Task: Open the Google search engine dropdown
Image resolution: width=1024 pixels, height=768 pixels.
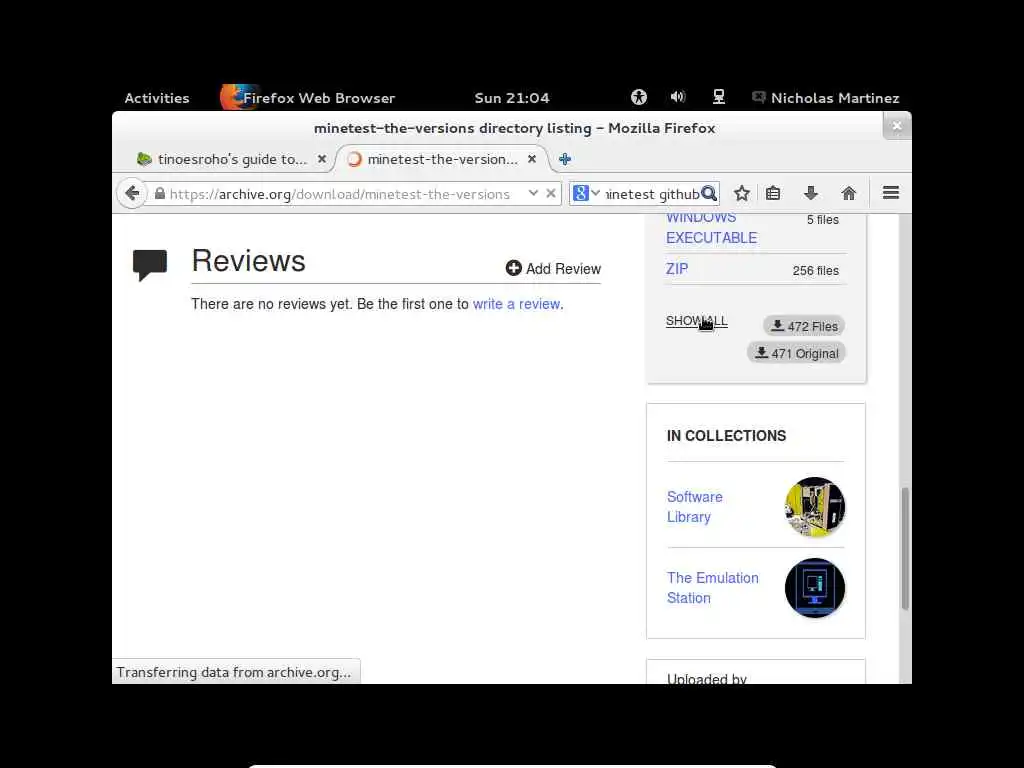Action: [586, 193]
